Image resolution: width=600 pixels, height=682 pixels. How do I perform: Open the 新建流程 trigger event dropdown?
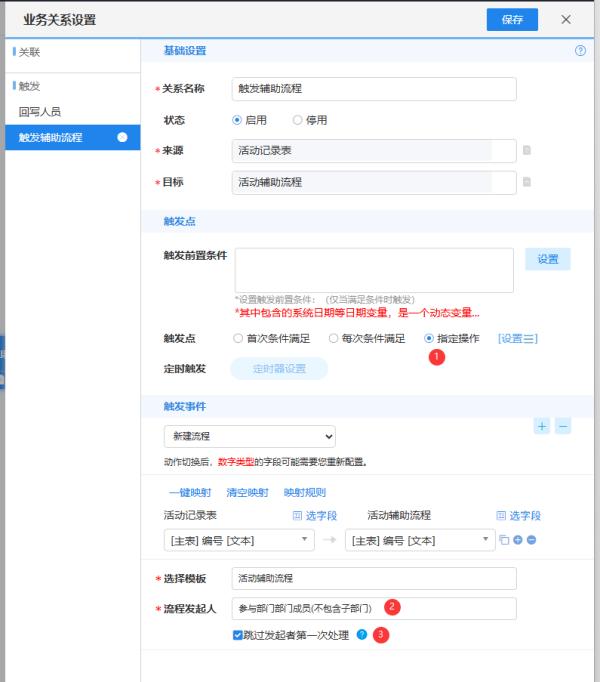(249, 437)
